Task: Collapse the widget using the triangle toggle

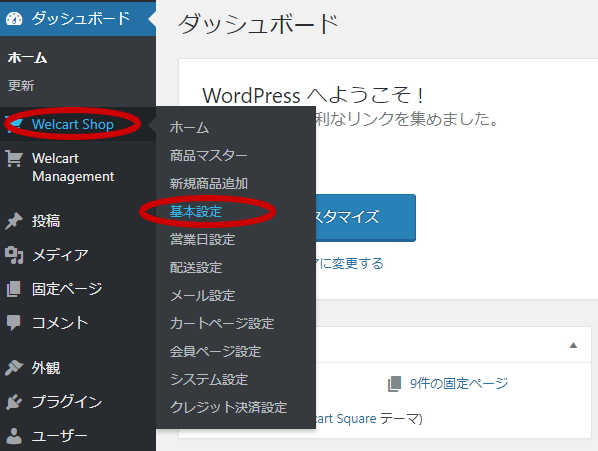Action: [x=573, y=345]
